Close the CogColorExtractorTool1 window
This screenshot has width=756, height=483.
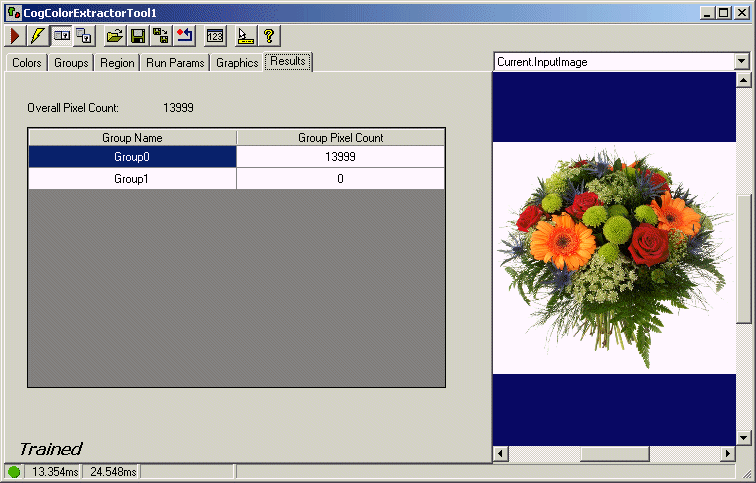click(742, 13)
